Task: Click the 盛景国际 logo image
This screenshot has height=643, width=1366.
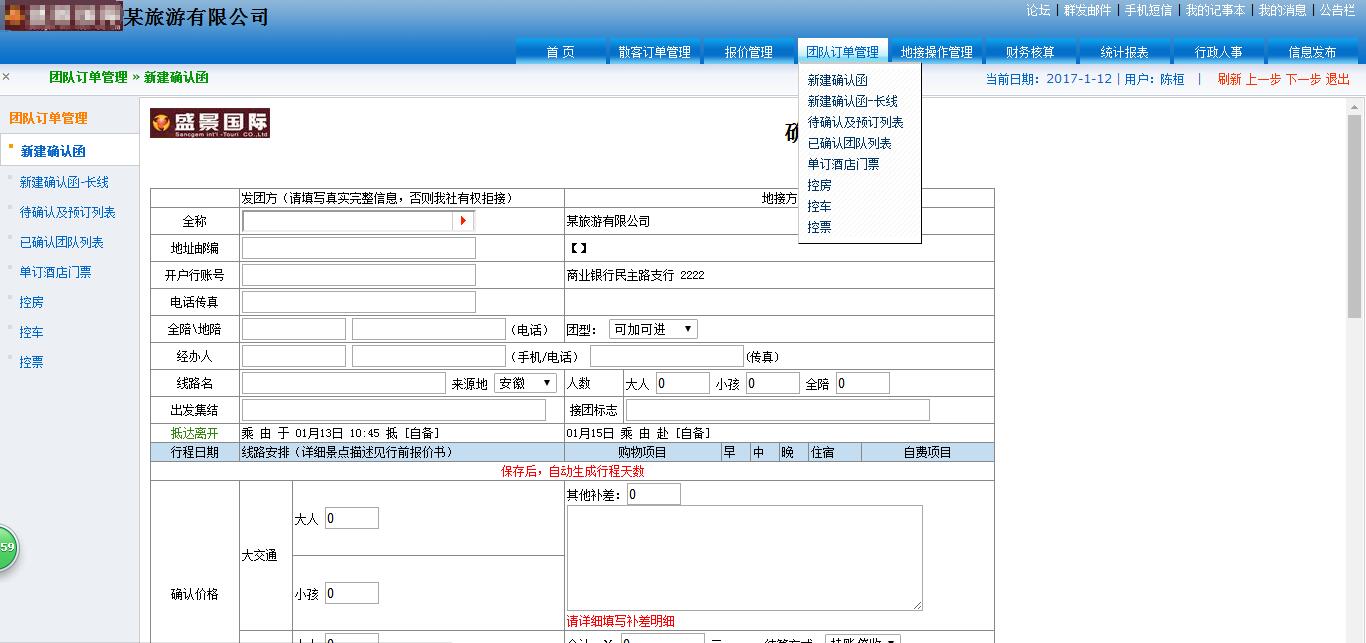Action: pyautogui.click(x=210, y=123)
